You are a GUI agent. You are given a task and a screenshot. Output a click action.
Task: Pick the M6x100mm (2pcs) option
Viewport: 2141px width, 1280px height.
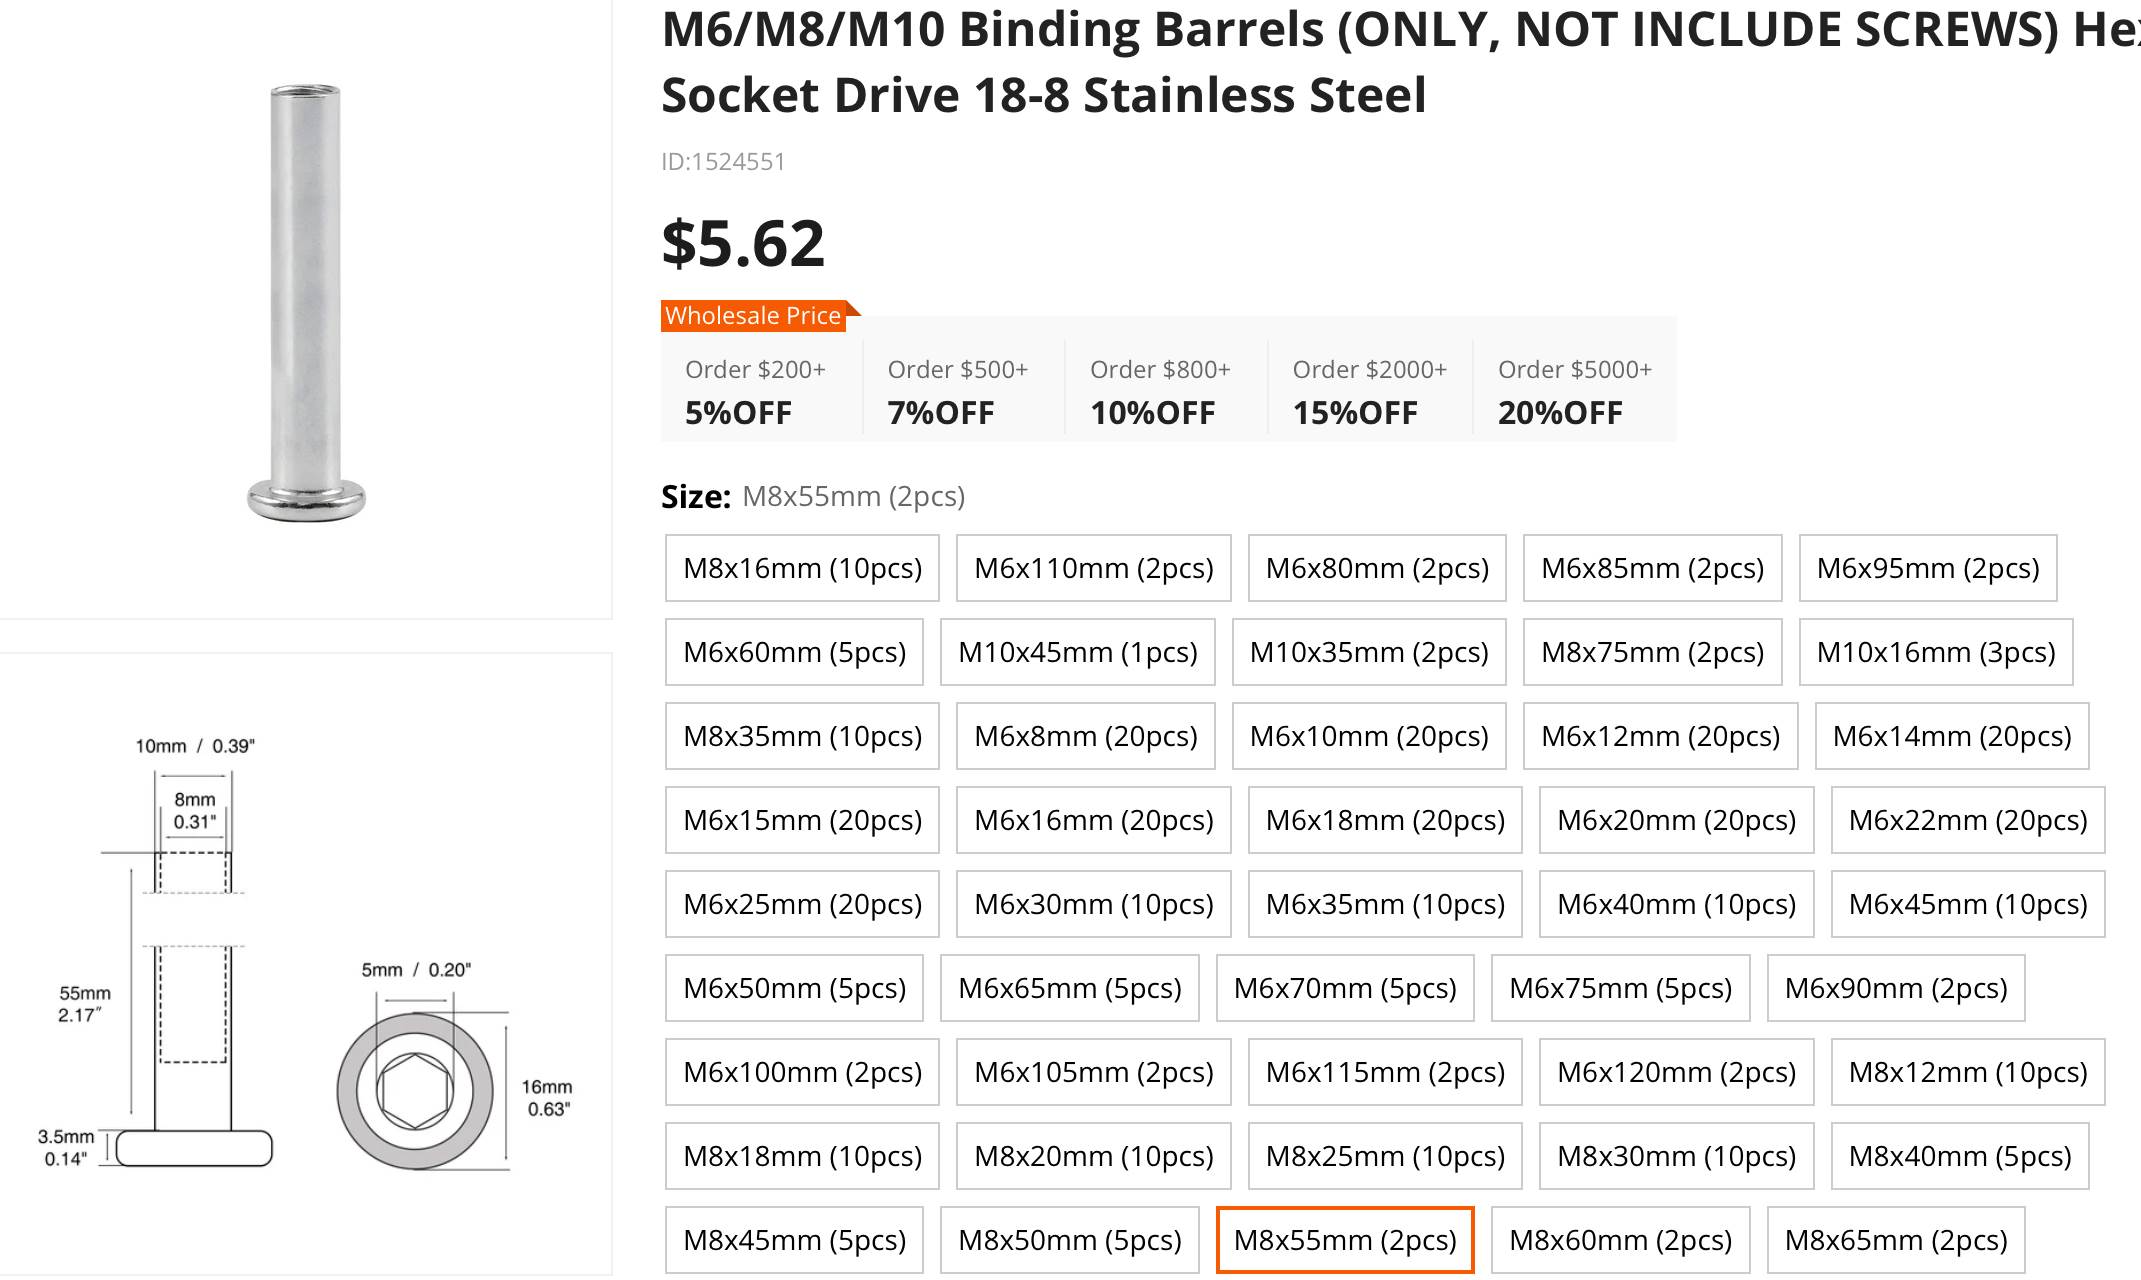click(802, 1072)
